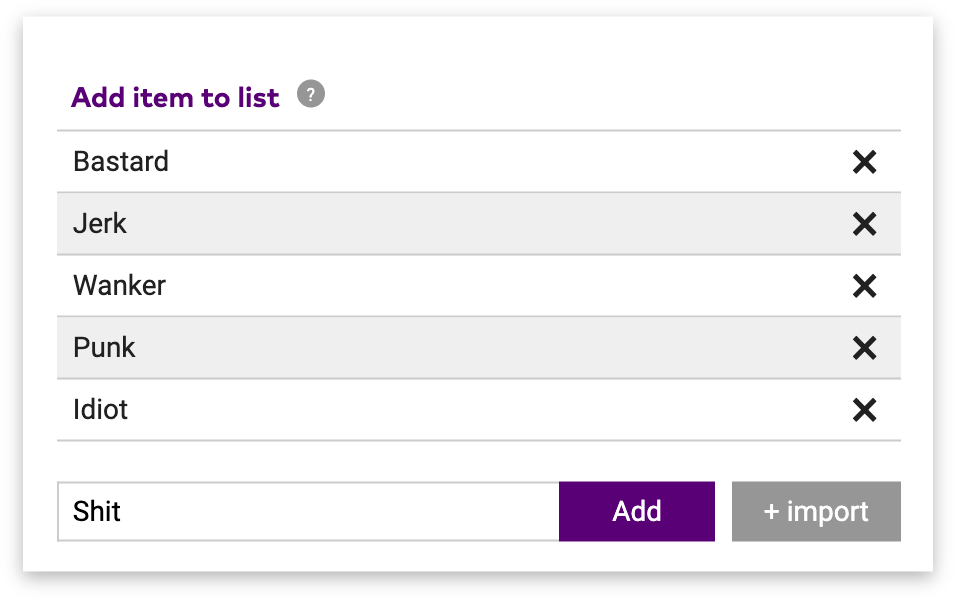Remove Wanker from the list
The image size is (954, 598).
pyautogui.click(x=864, y=286)
